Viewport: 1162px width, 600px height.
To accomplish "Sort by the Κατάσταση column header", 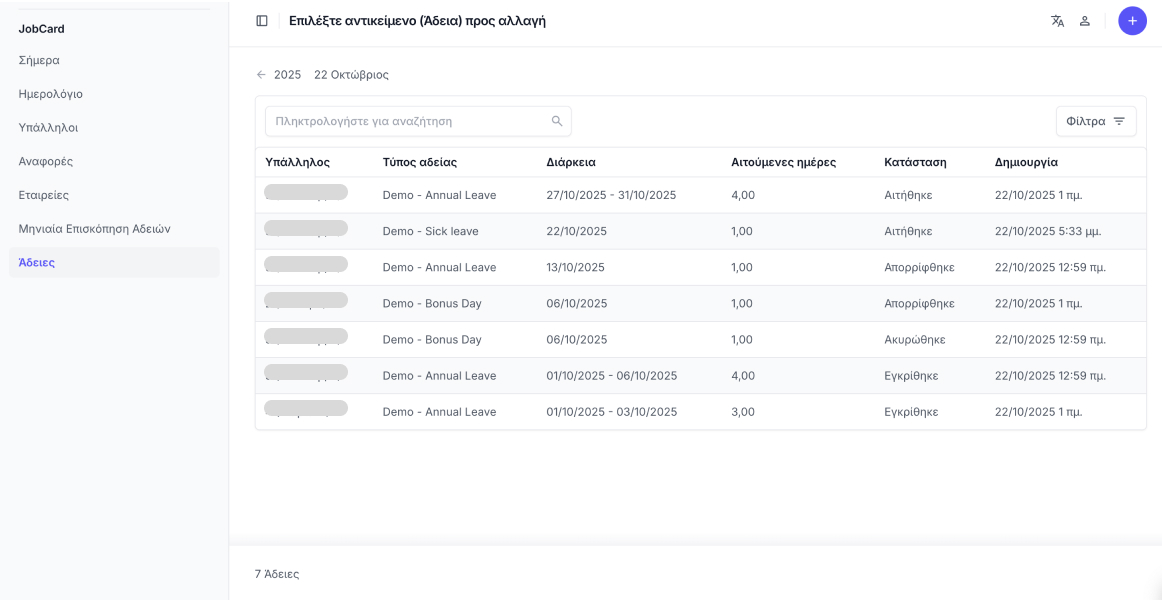I will click(915, 162).
